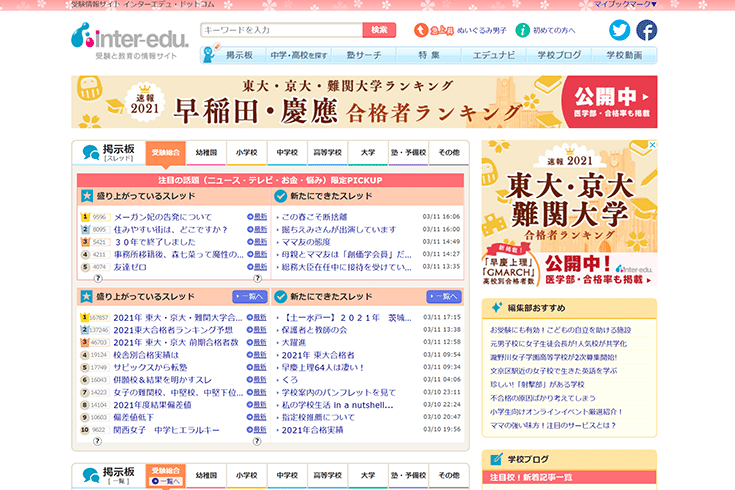Viewport: 735px width, 490px height.
Task: Click the checkmark icon beside first 新たにできたスレッド
Action: click(280, 196)
